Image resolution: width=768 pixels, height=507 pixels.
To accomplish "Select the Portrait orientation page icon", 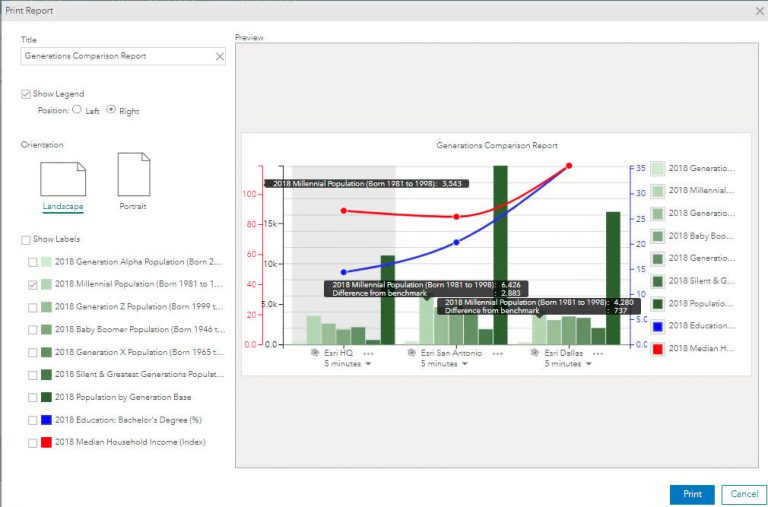I will click(134, 174).
